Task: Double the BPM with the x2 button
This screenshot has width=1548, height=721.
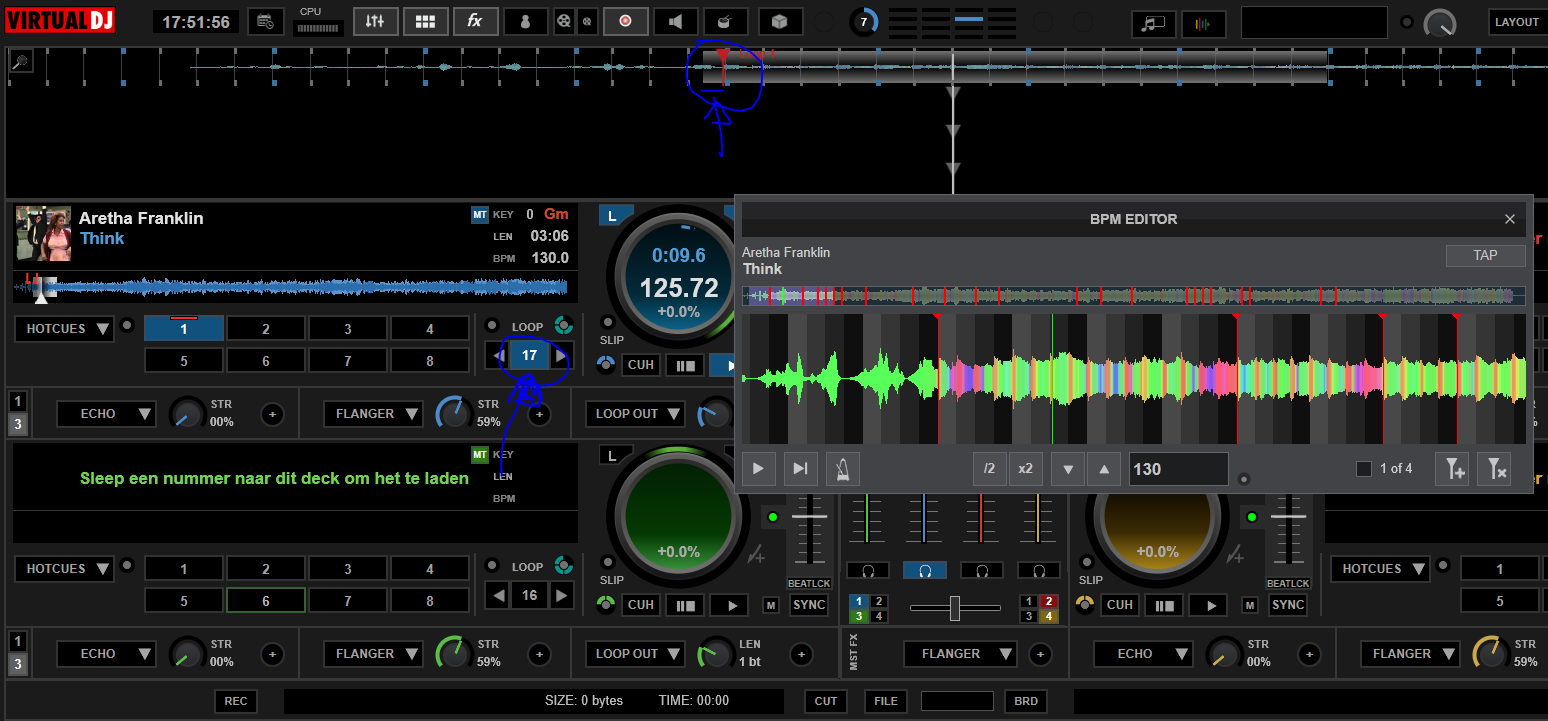Action: click(1025, 468)
